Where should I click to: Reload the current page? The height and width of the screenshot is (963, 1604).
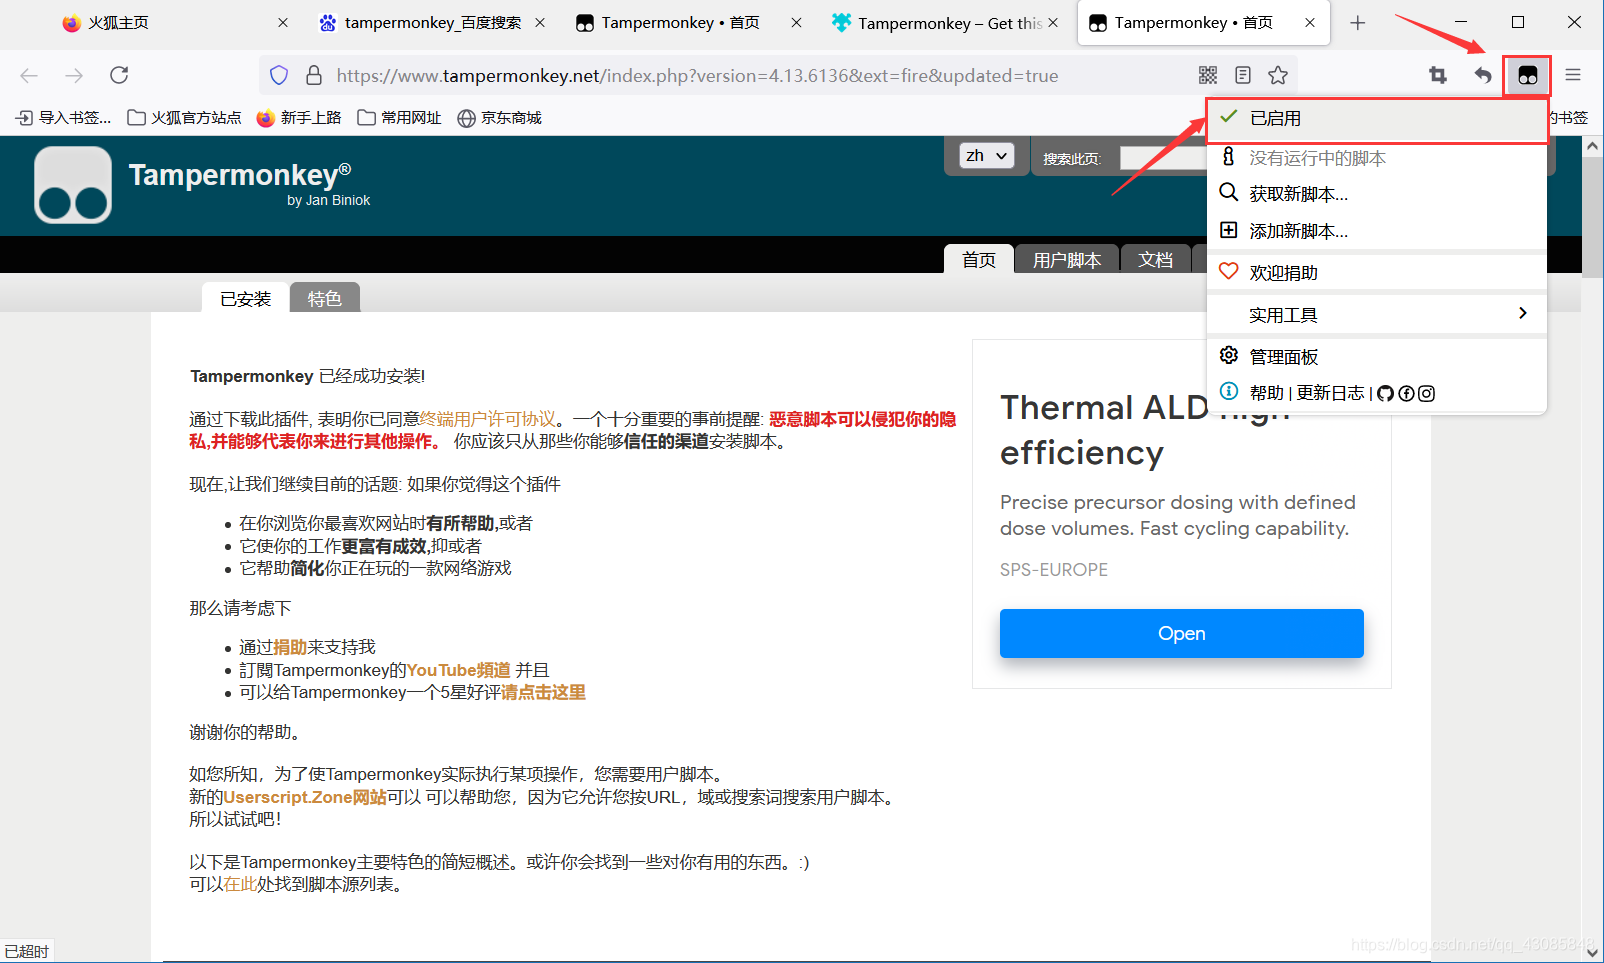click(x=119, y=75)
